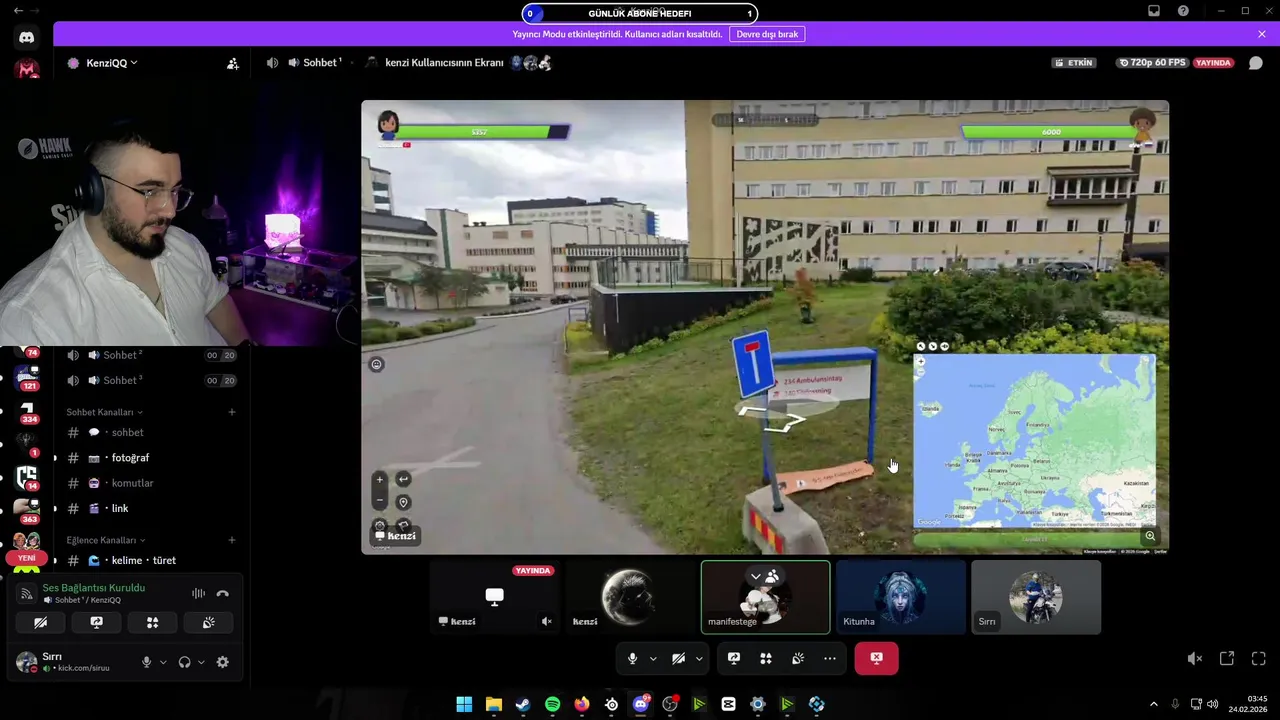The height and width of the screenshot is (720, 1280).
Task: Collapse the Eğlence Kanalları category
Action: 106,540
